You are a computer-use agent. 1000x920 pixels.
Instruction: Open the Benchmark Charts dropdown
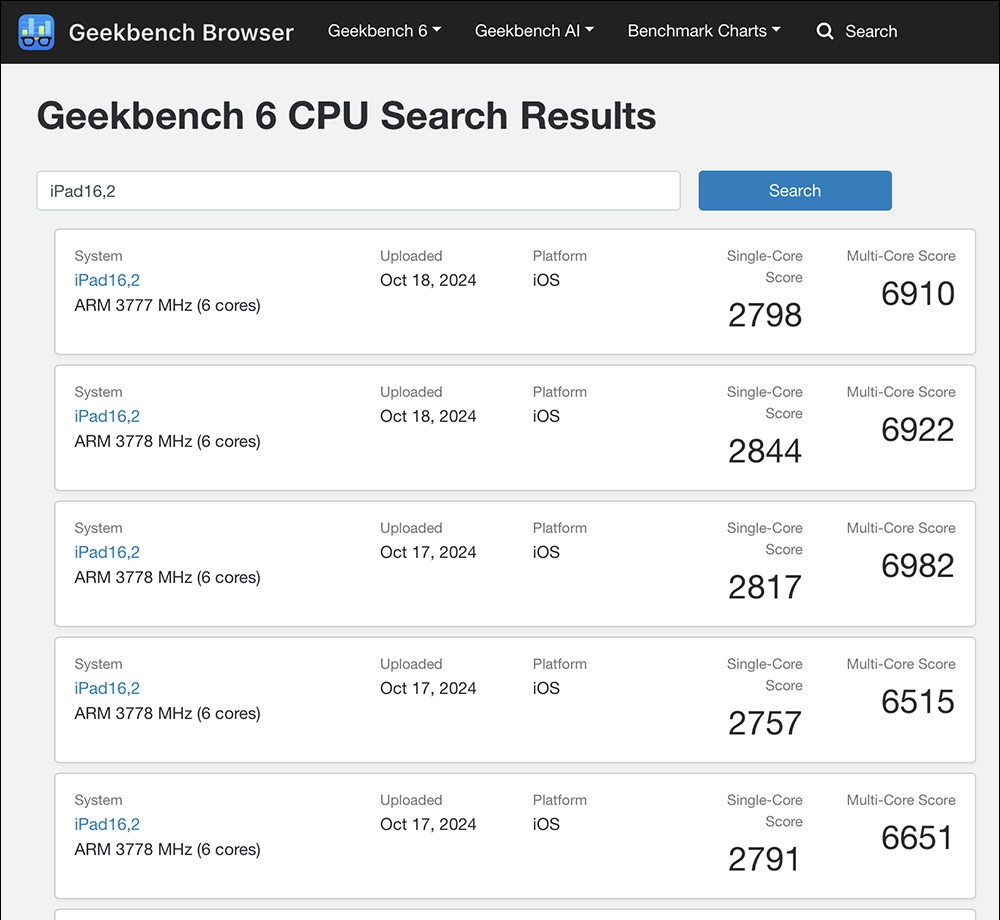(703, 31)
